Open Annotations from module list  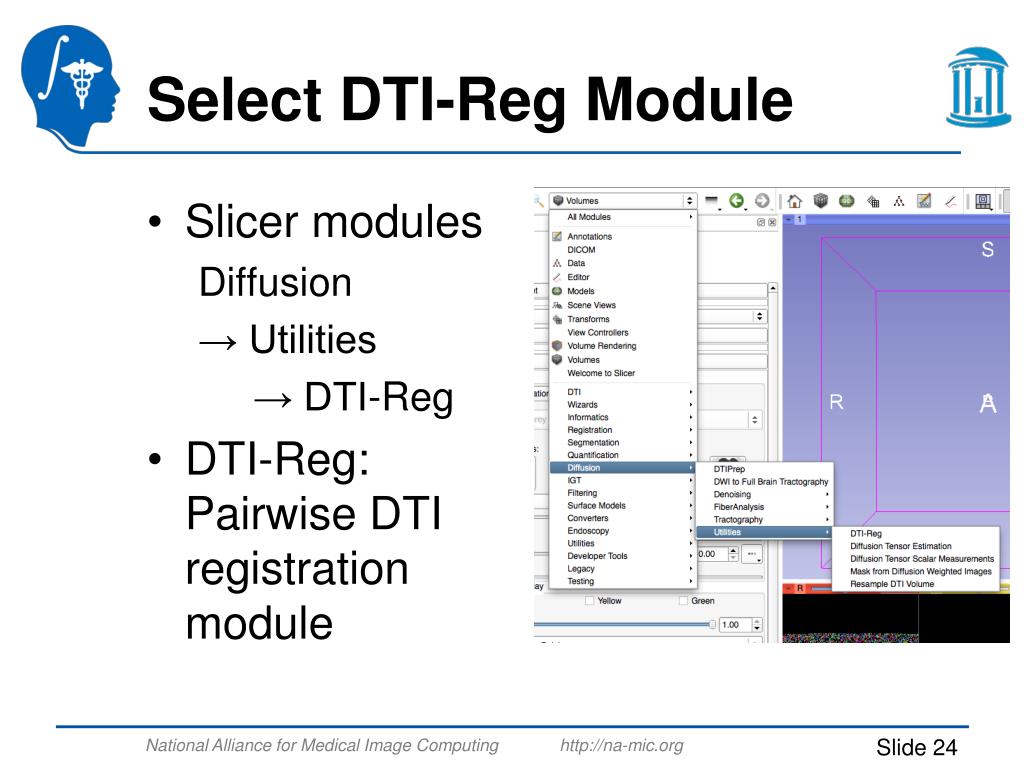pos(623,236)
